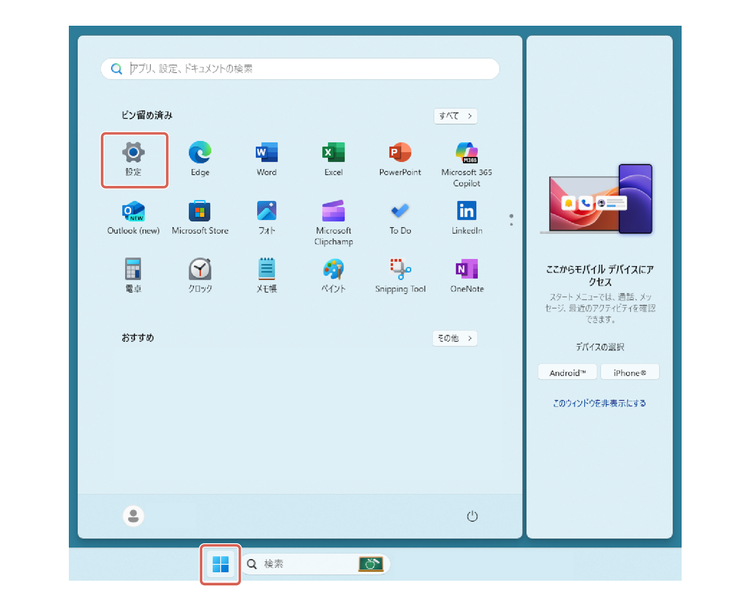Launch Excel from pinned apps
The height and width of the screenshot is (598, 750).
333,160
